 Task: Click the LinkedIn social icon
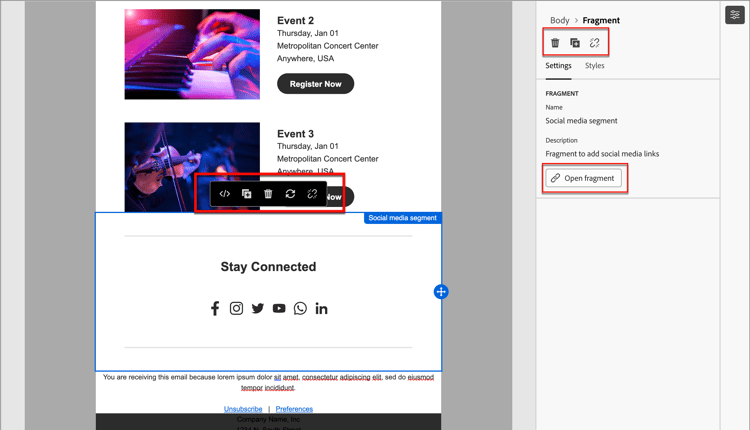tap(321, 309)
